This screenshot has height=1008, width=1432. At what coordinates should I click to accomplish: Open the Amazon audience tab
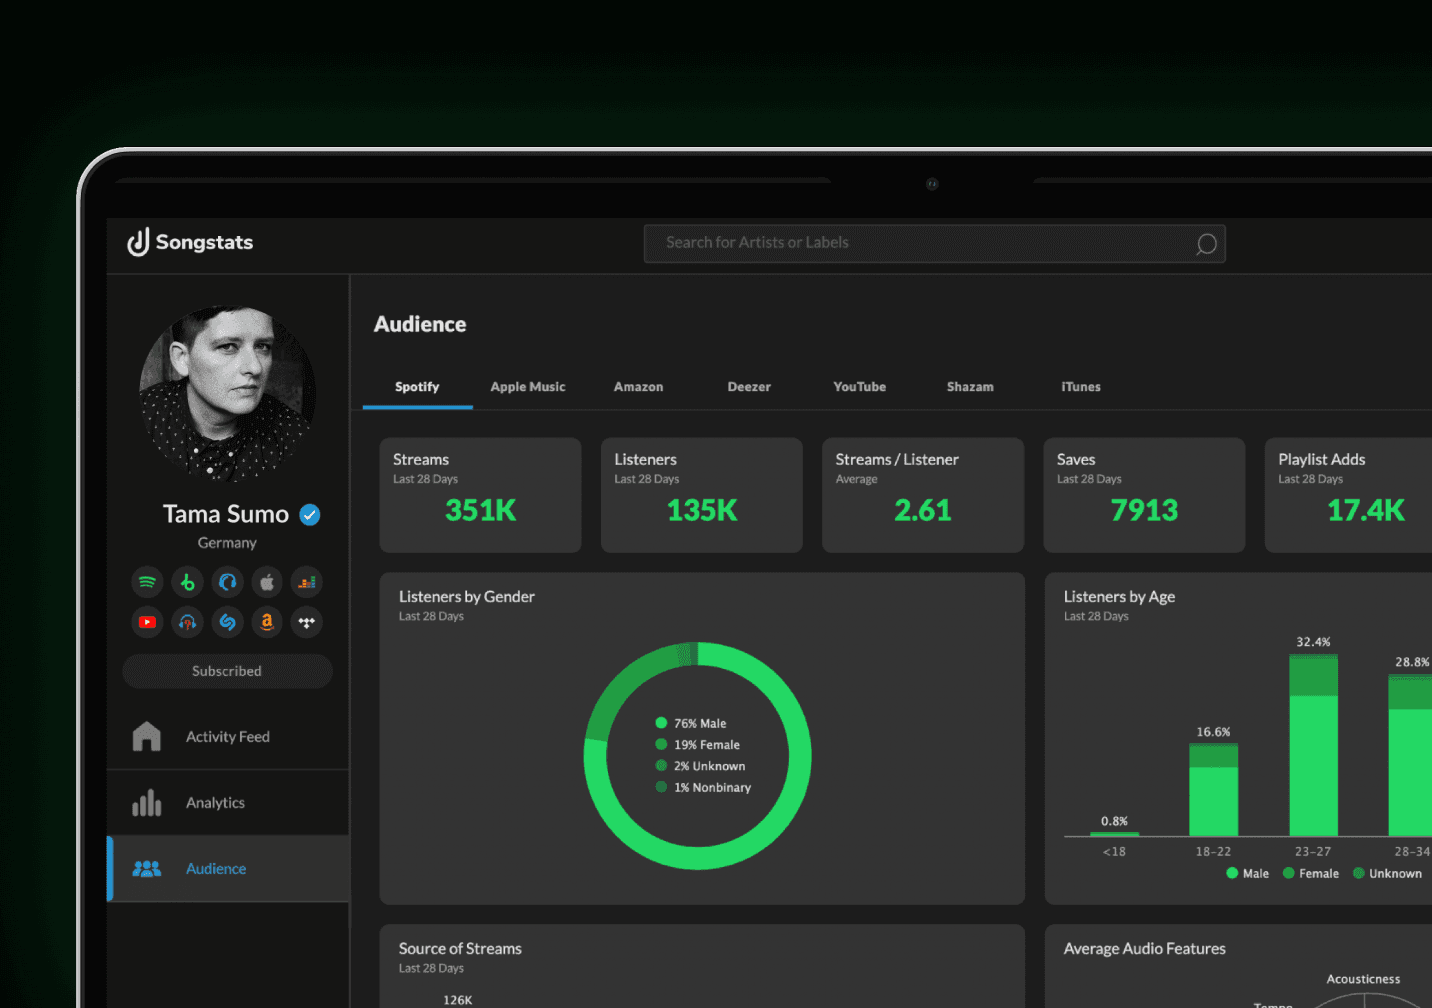click(x=638, y=387)
